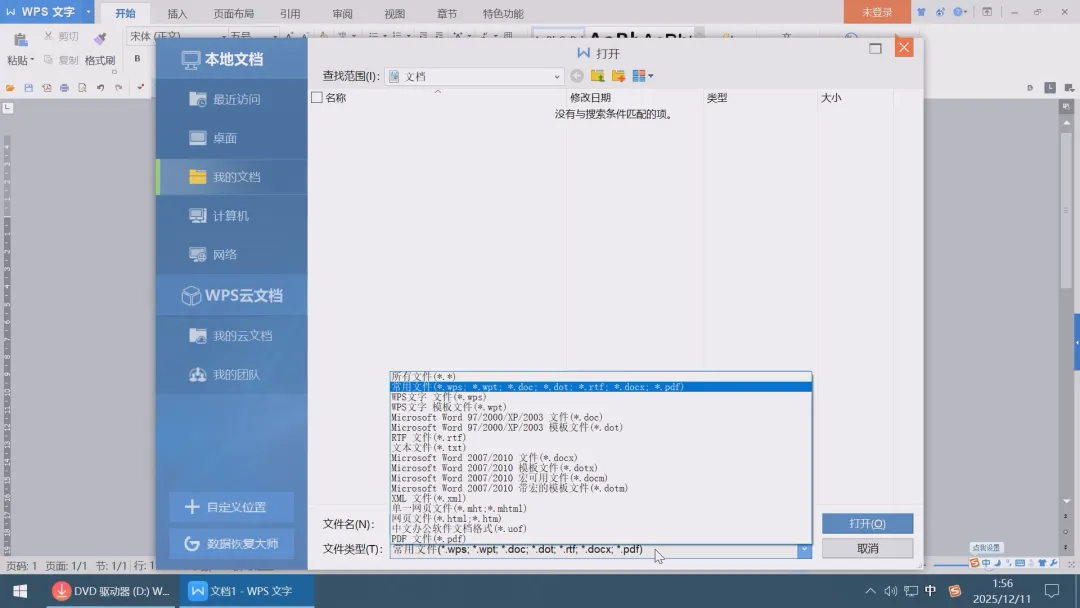
Task: Open Windows Start menu
Action: pyautogui.click(x=20, y=591)
